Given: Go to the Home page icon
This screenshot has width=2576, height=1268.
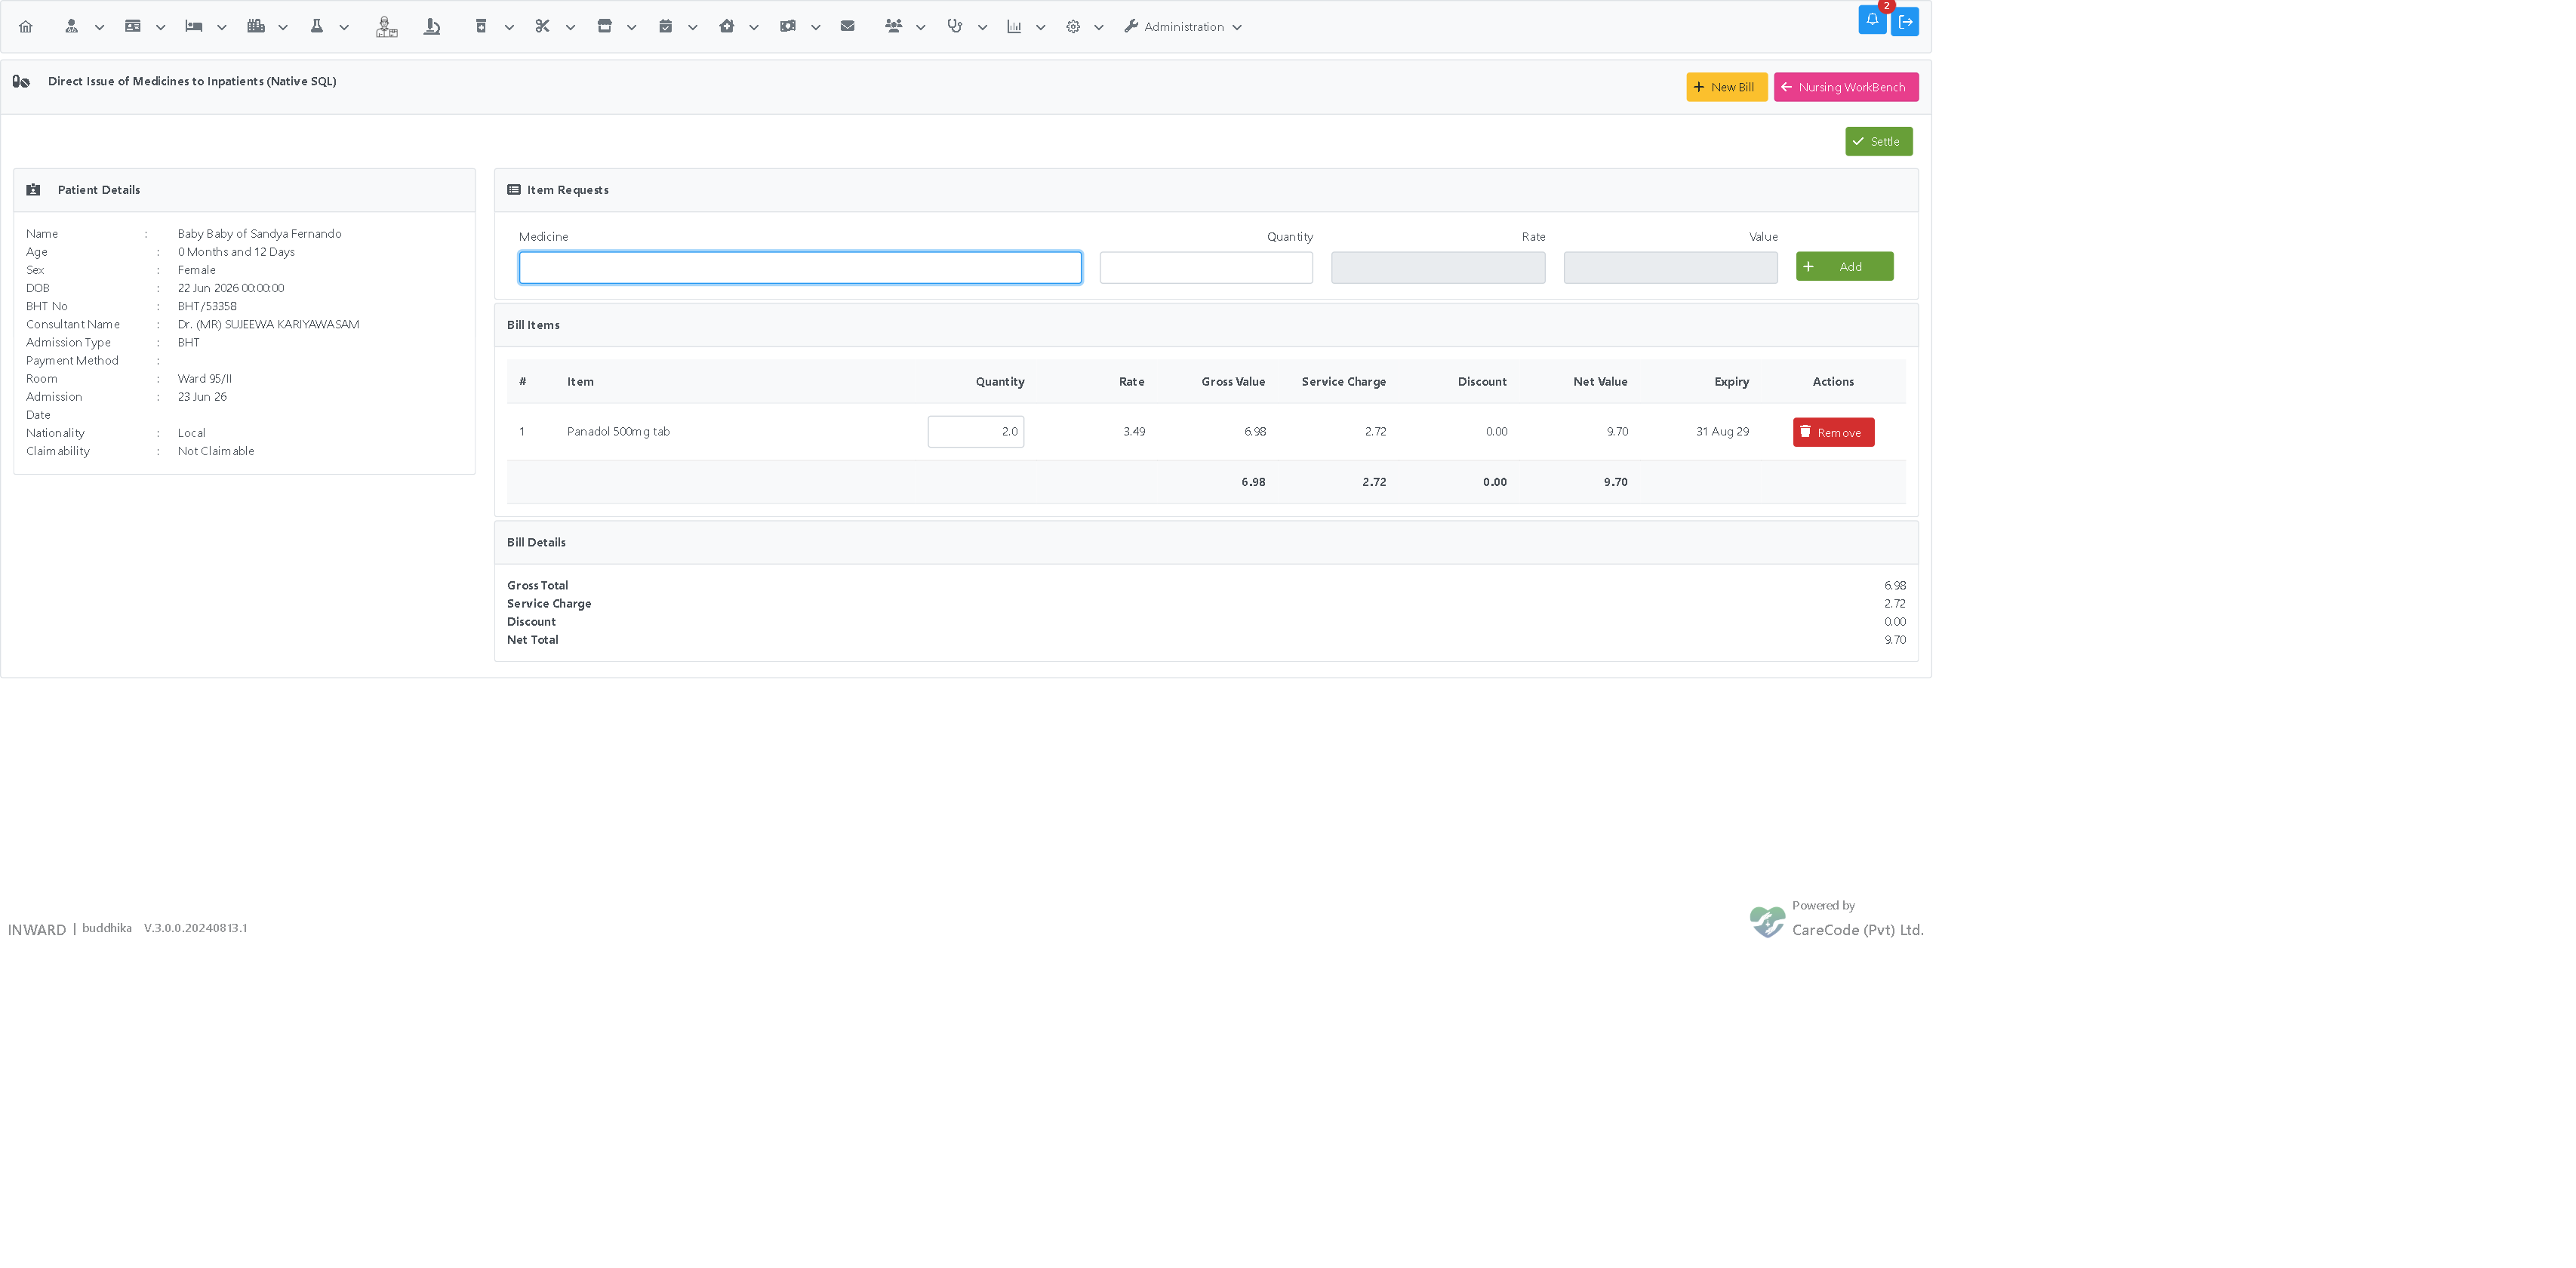Looking at the screenshot, I should [26, 27].
